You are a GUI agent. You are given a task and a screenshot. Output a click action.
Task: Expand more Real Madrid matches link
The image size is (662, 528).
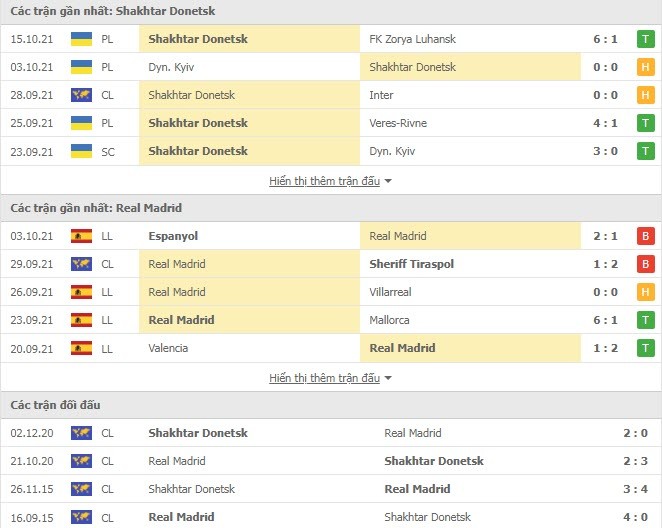(324, 378)
